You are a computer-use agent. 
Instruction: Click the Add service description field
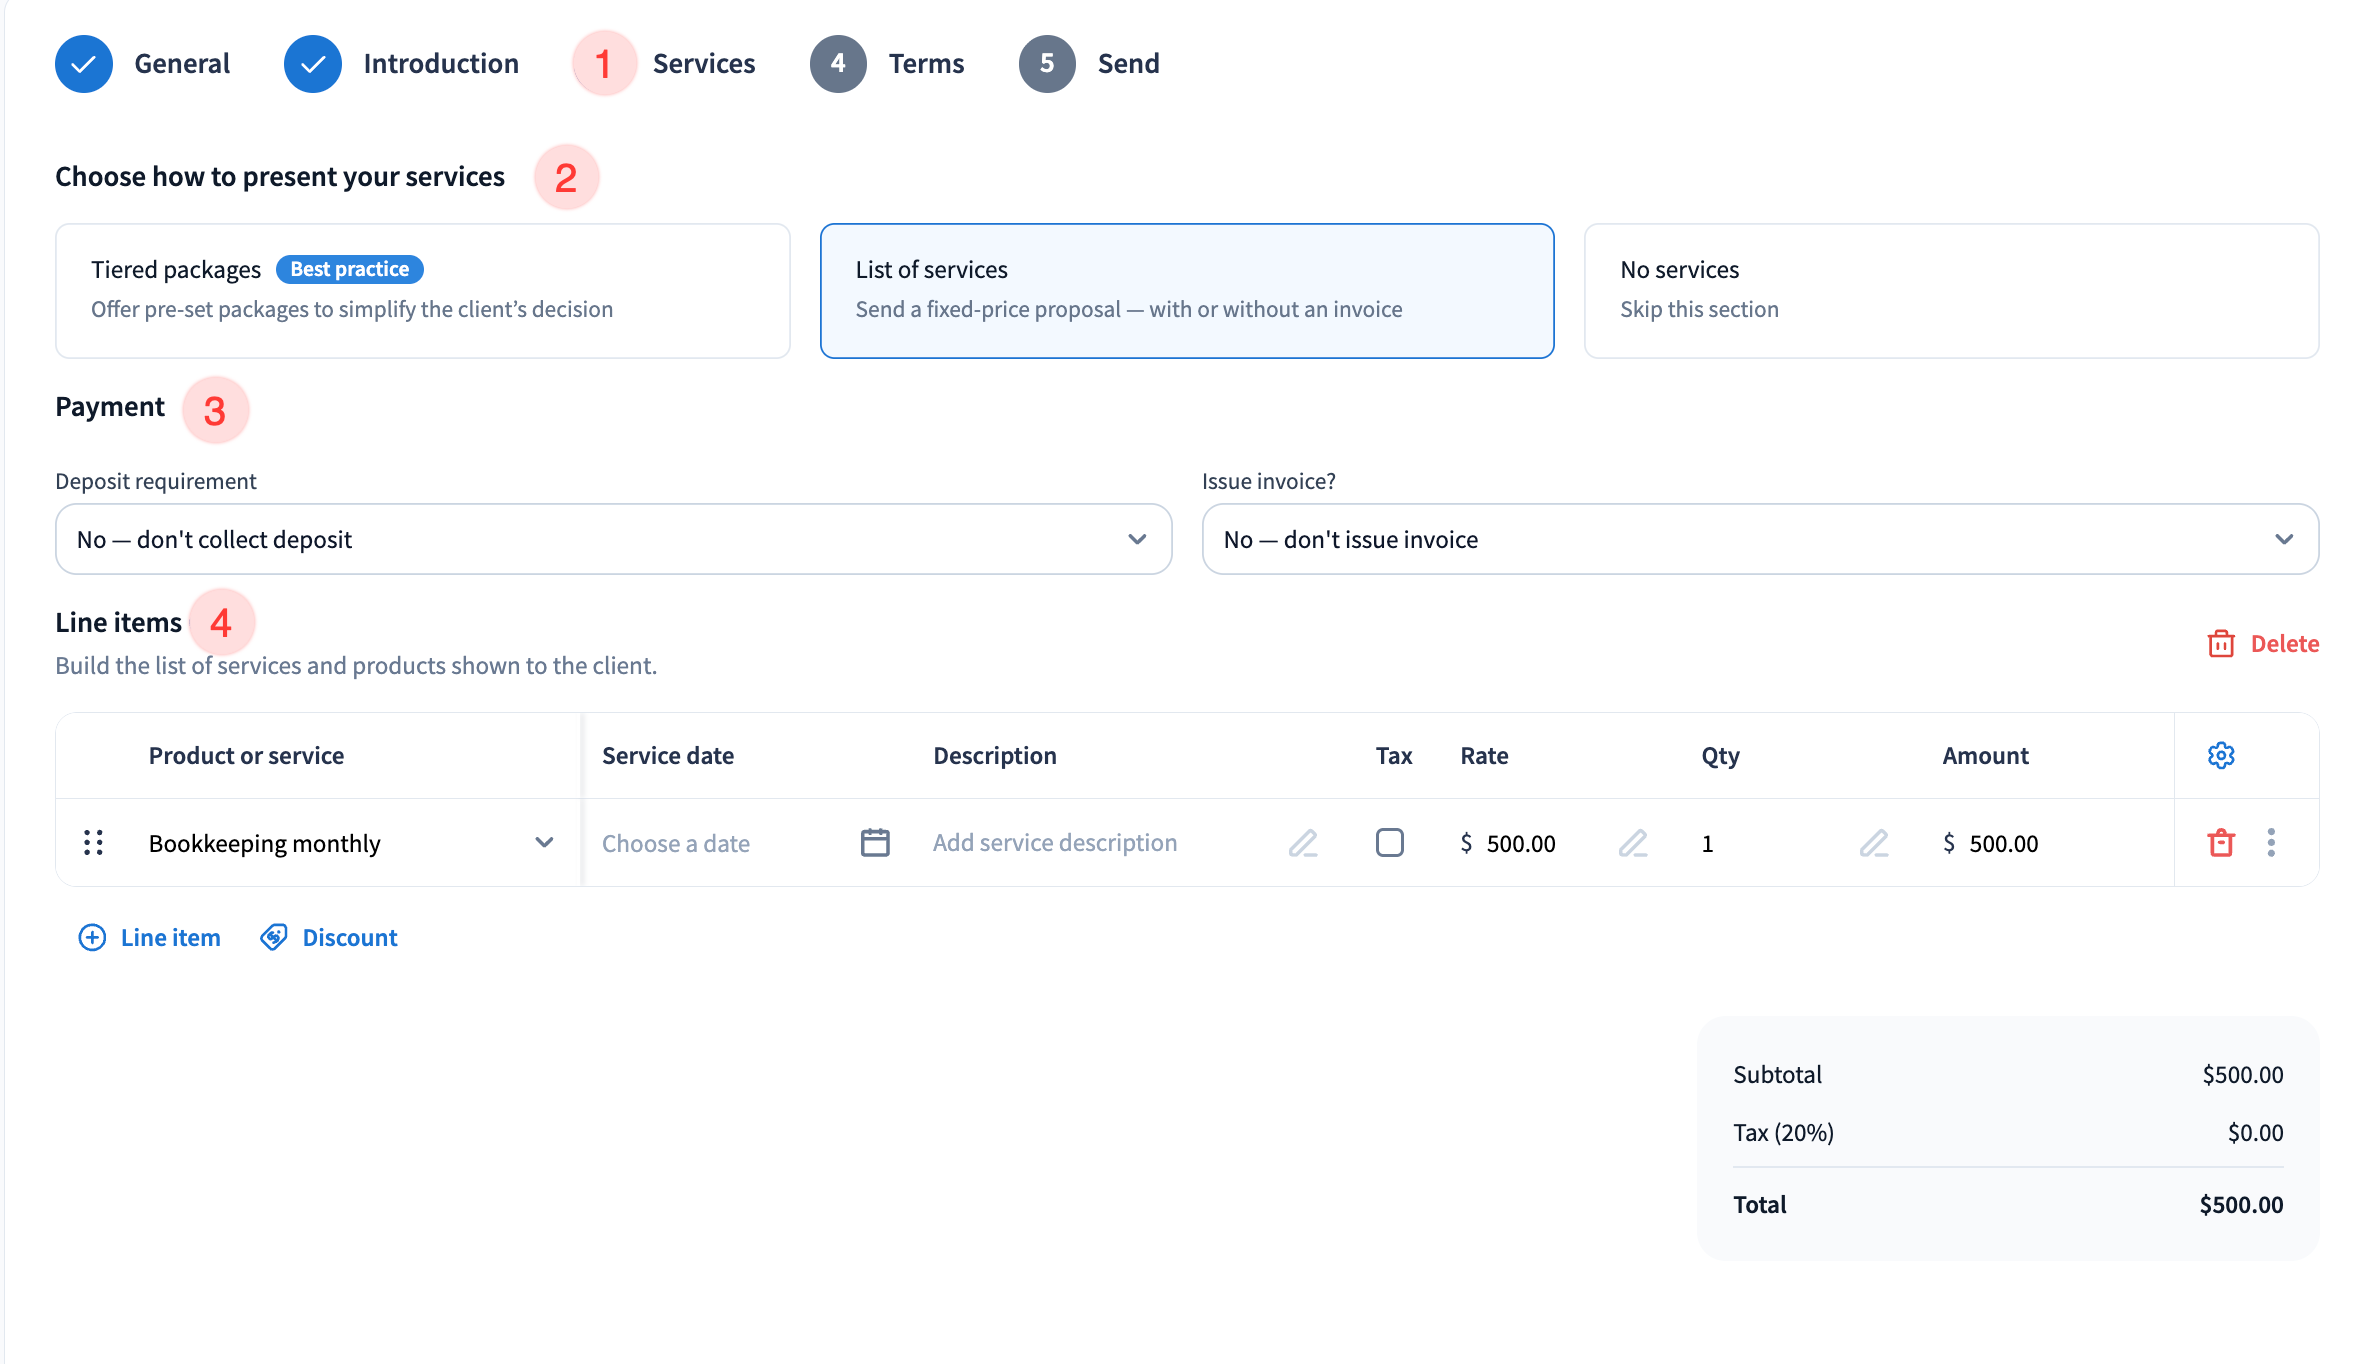point(1054,843)
